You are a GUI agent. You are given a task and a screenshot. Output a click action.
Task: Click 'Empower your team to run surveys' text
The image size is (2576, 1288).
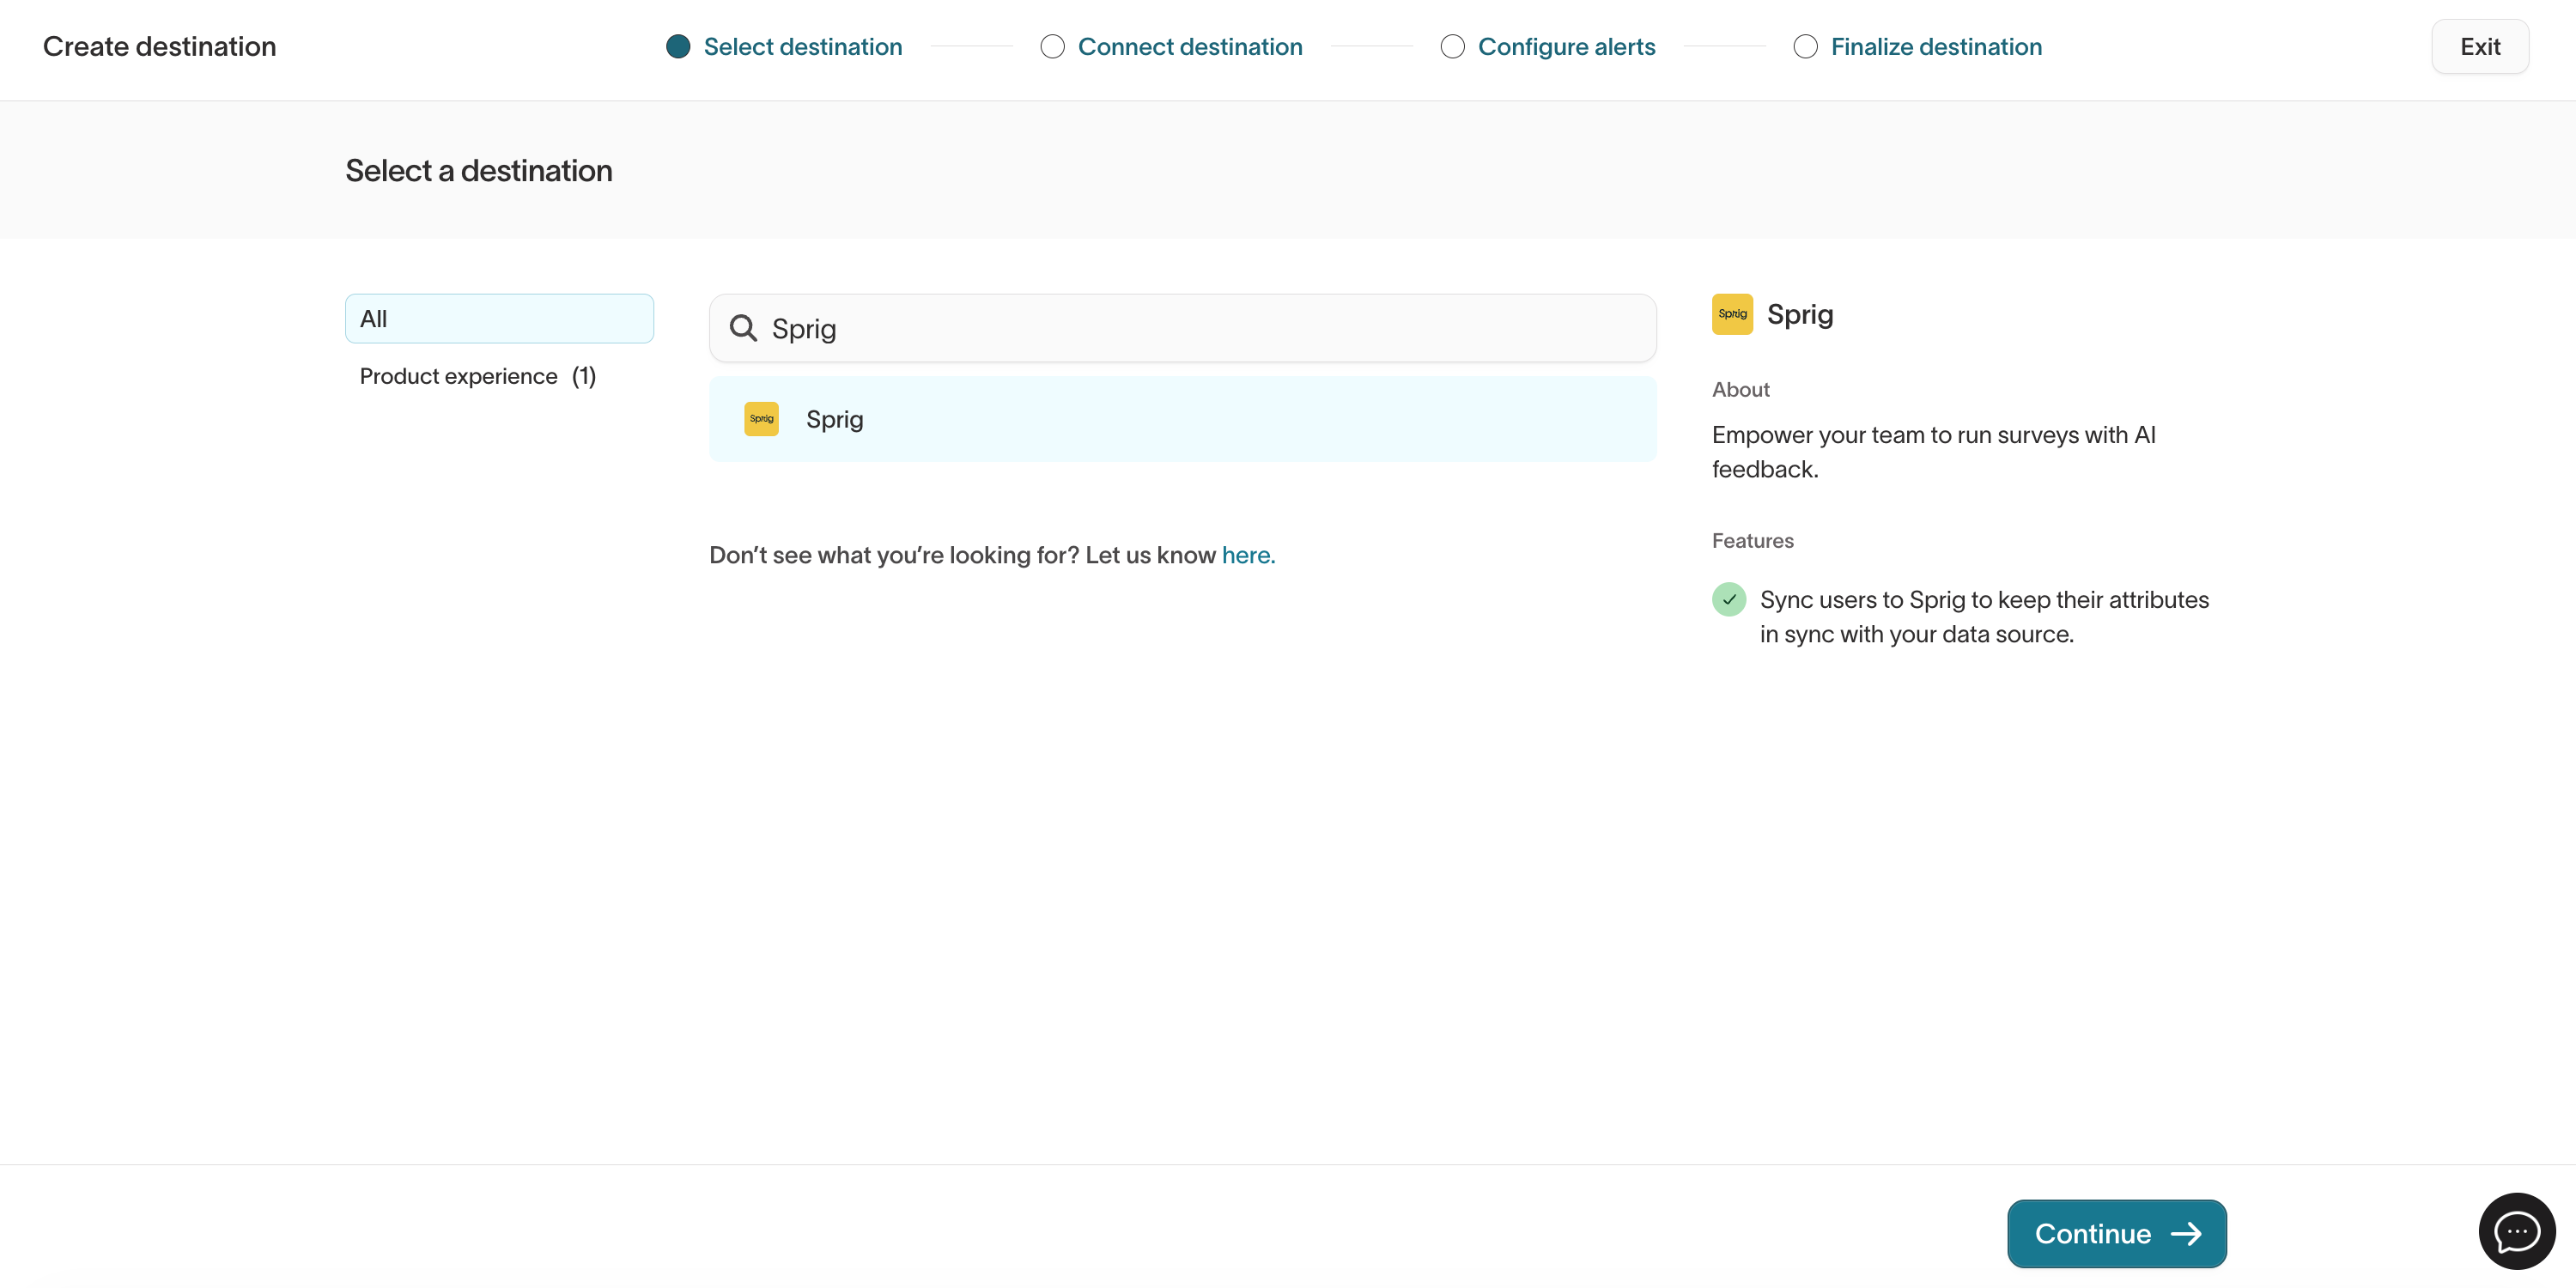click(x=1933, y=452)
